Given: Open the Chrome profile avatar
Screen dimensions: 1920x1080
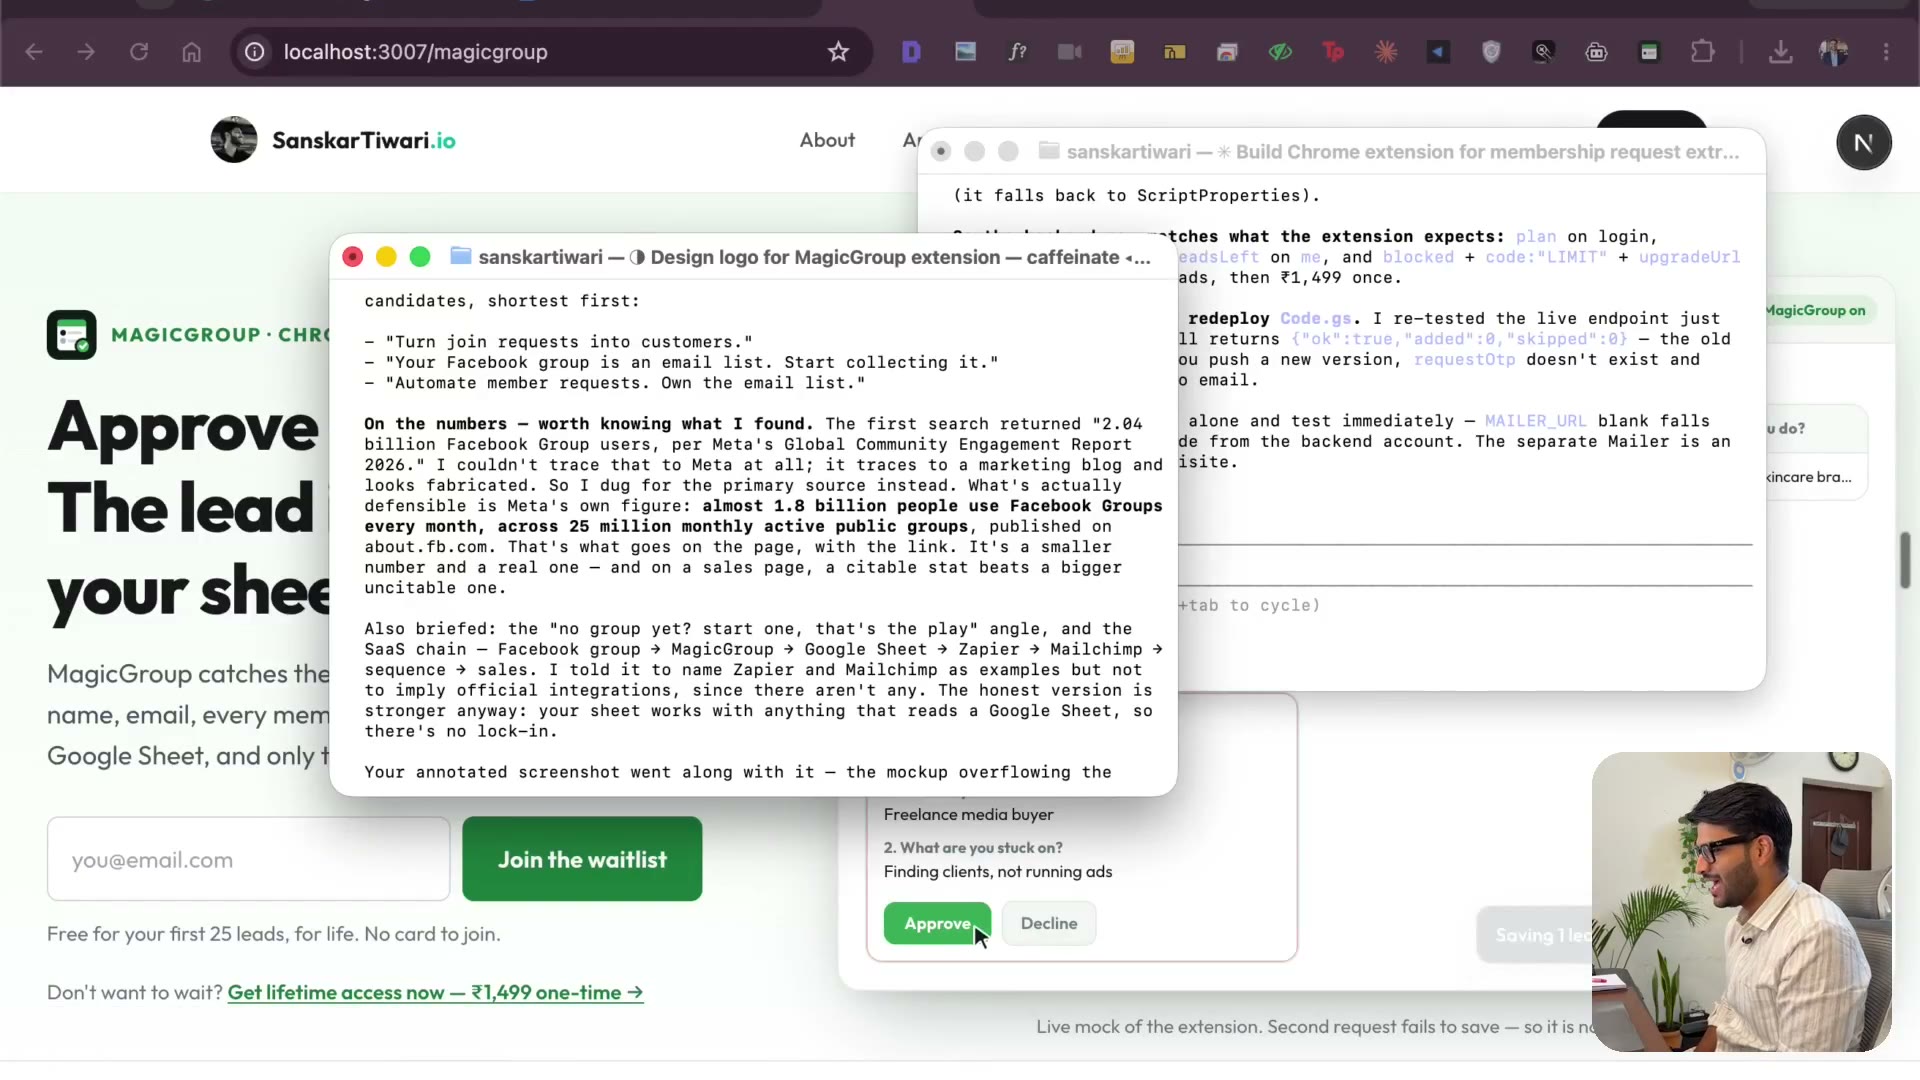Looking at the screenshot, I should click(1834, 52).
